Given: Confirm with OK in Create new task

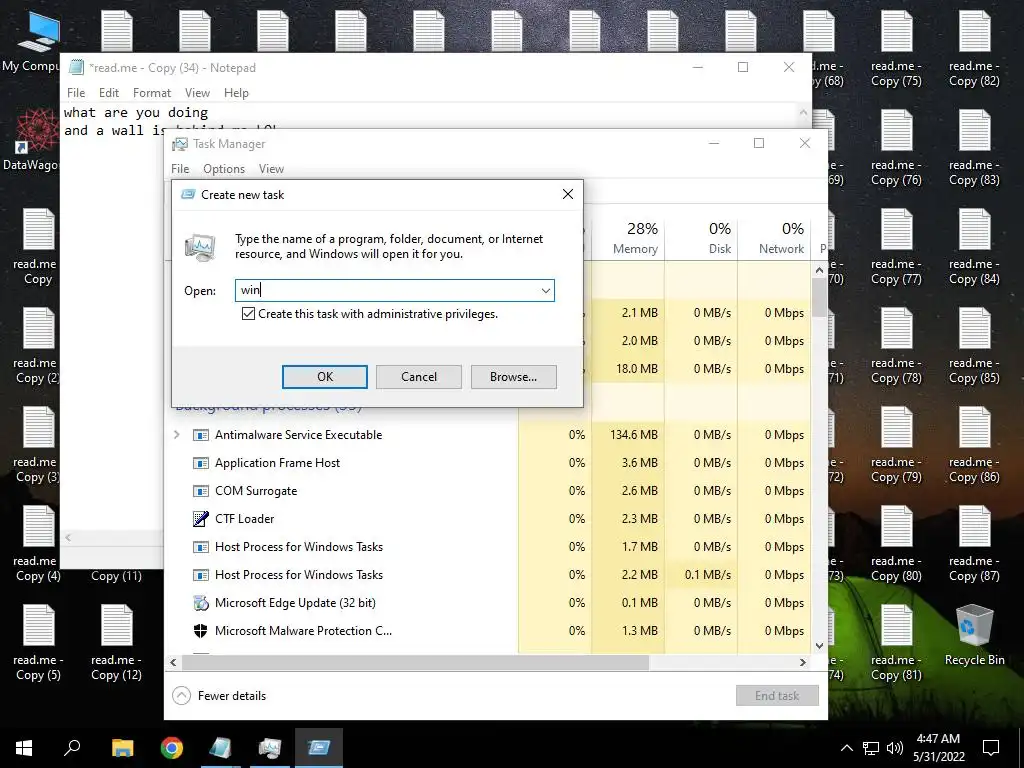Looking at the screenshot, I should tap(325, 377).
